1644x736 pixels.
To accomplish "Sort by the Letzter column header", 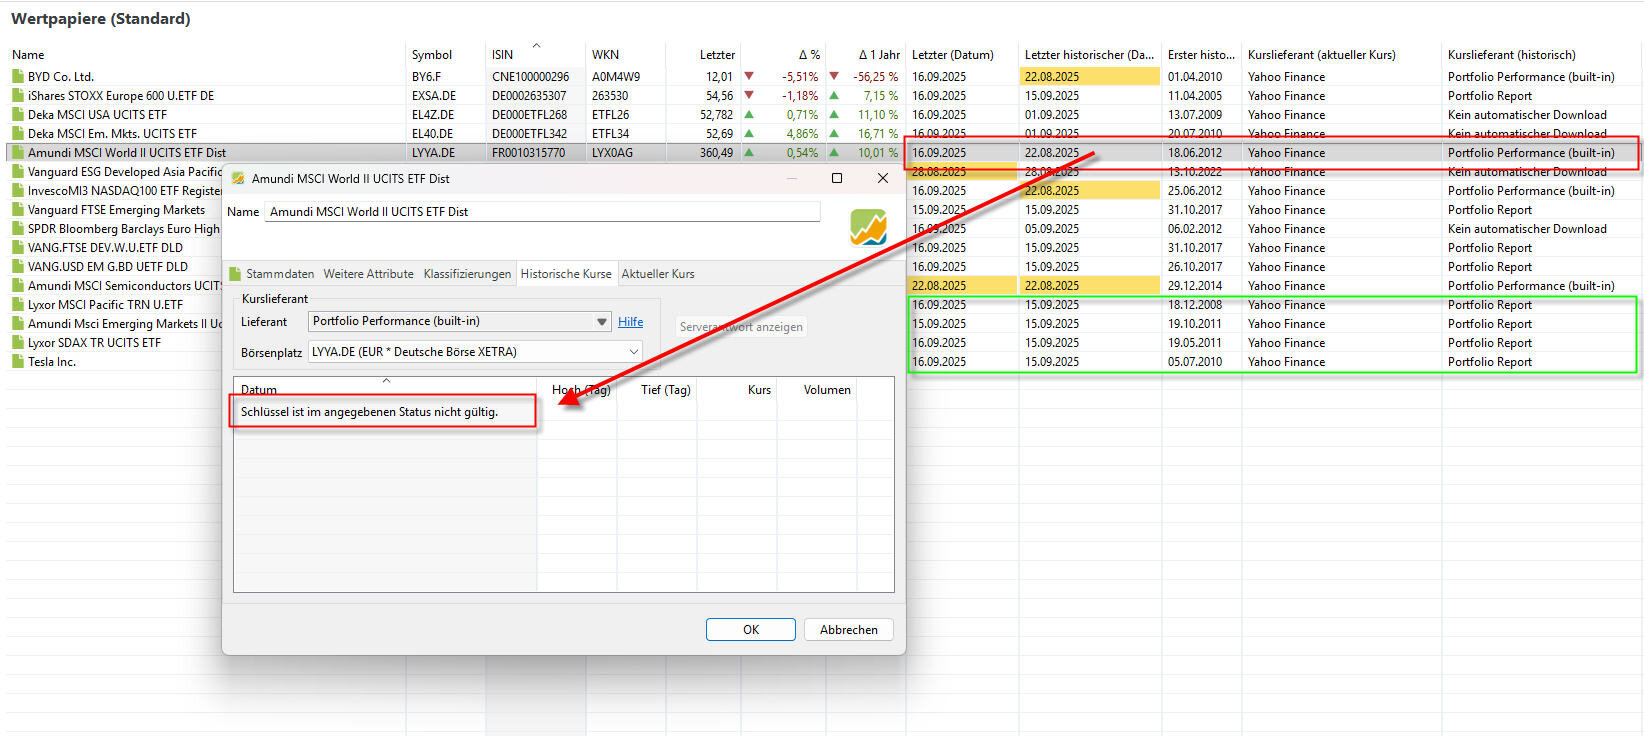I will (717, 55).
